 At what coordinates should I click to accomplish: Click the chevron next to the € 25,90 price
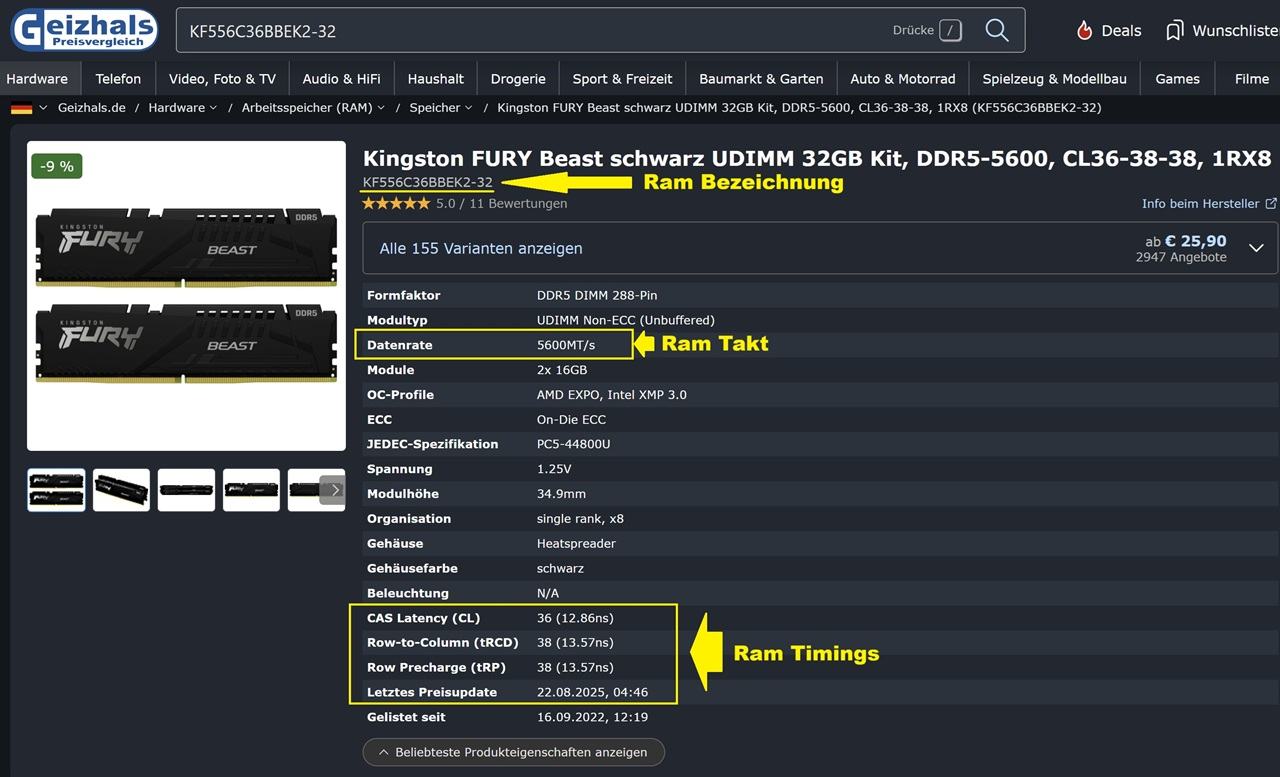click(1257, 248)
